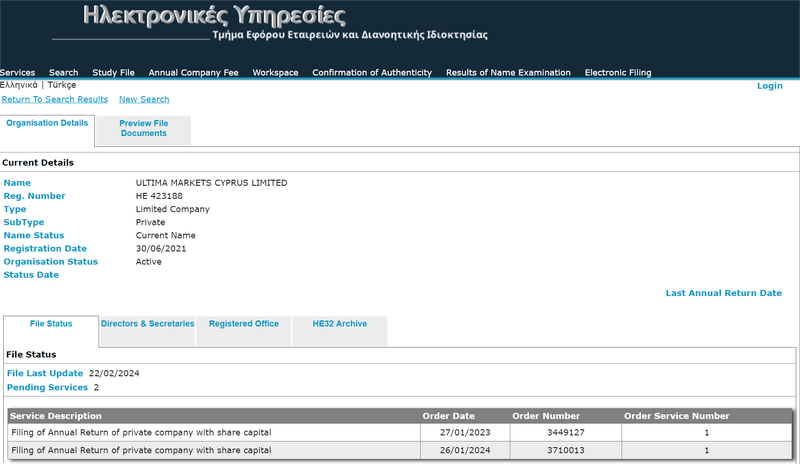Return To Search Results link
The height and width of the screenshot is (464, 800).
tap(55, 100)
